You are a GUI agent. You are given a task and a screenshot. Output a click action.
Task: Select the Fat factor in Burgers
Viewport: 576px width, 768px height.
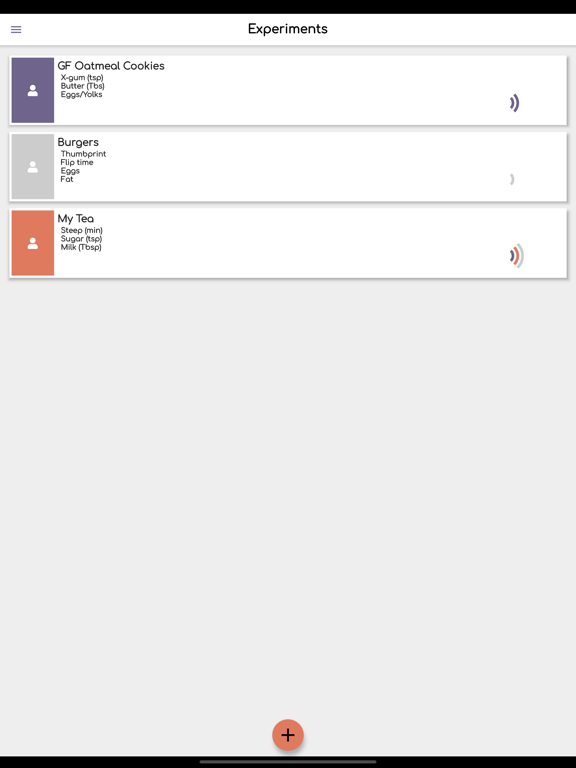point(67,179)
